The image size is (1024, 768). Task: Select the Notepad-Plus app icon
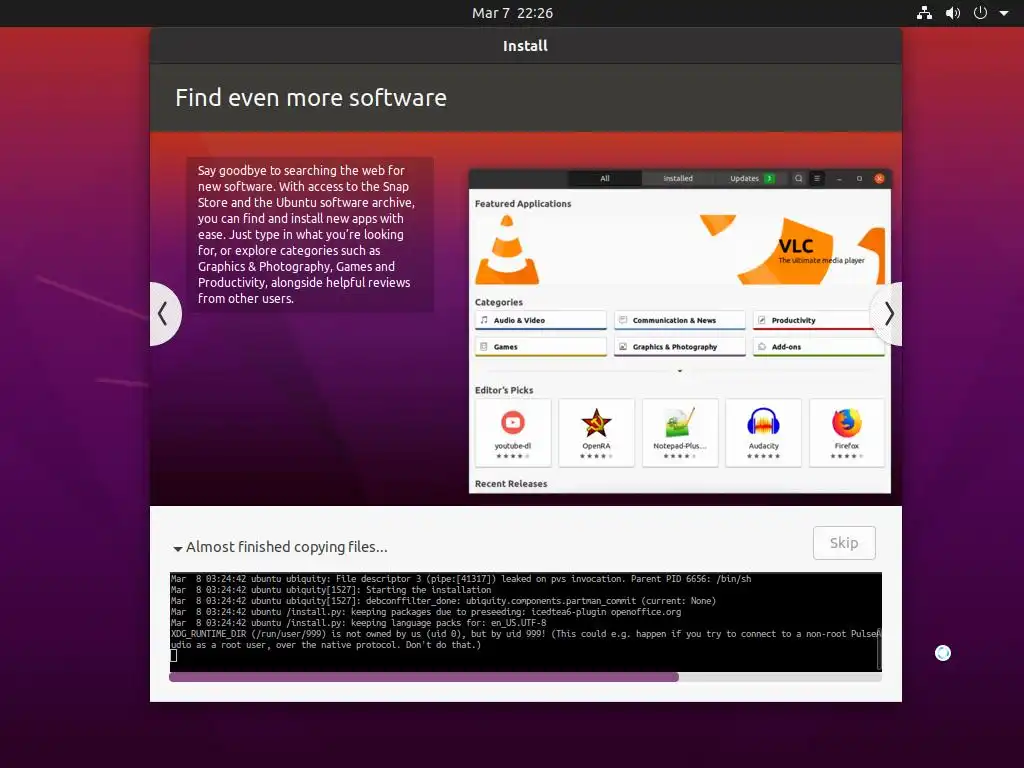pos(680,423)
